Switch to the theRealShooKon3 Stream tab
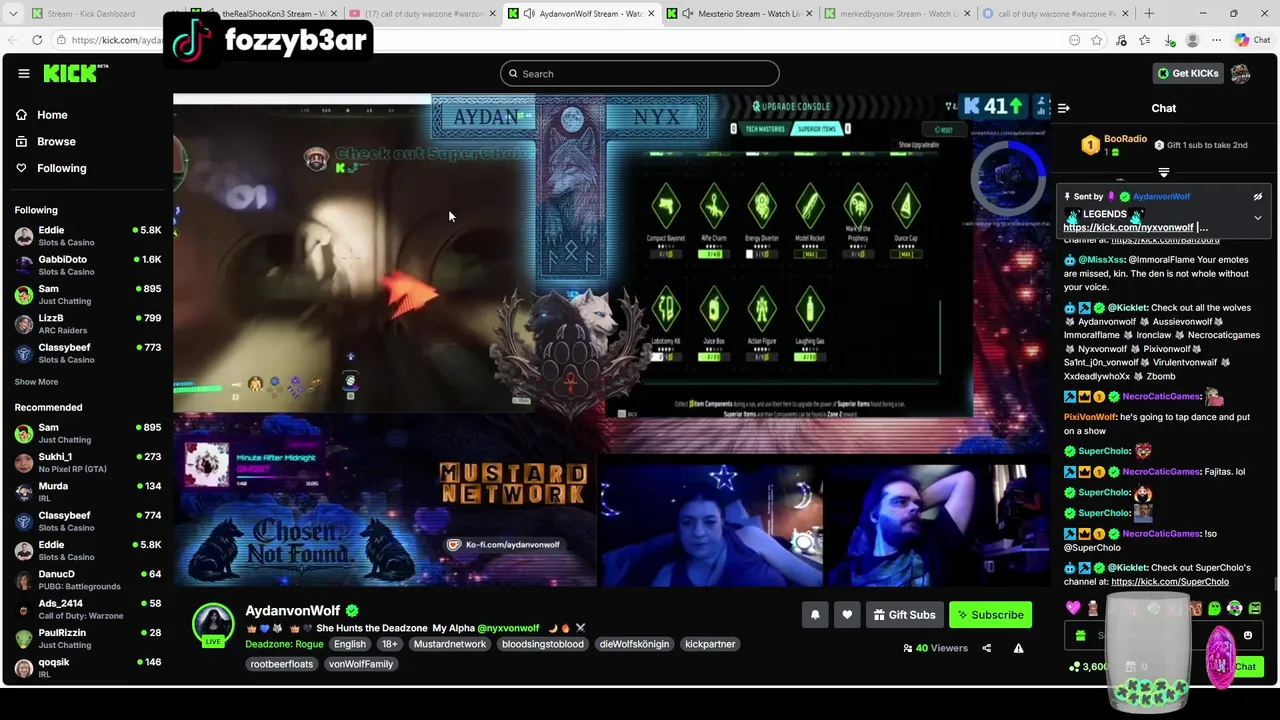 coord(263,14)
